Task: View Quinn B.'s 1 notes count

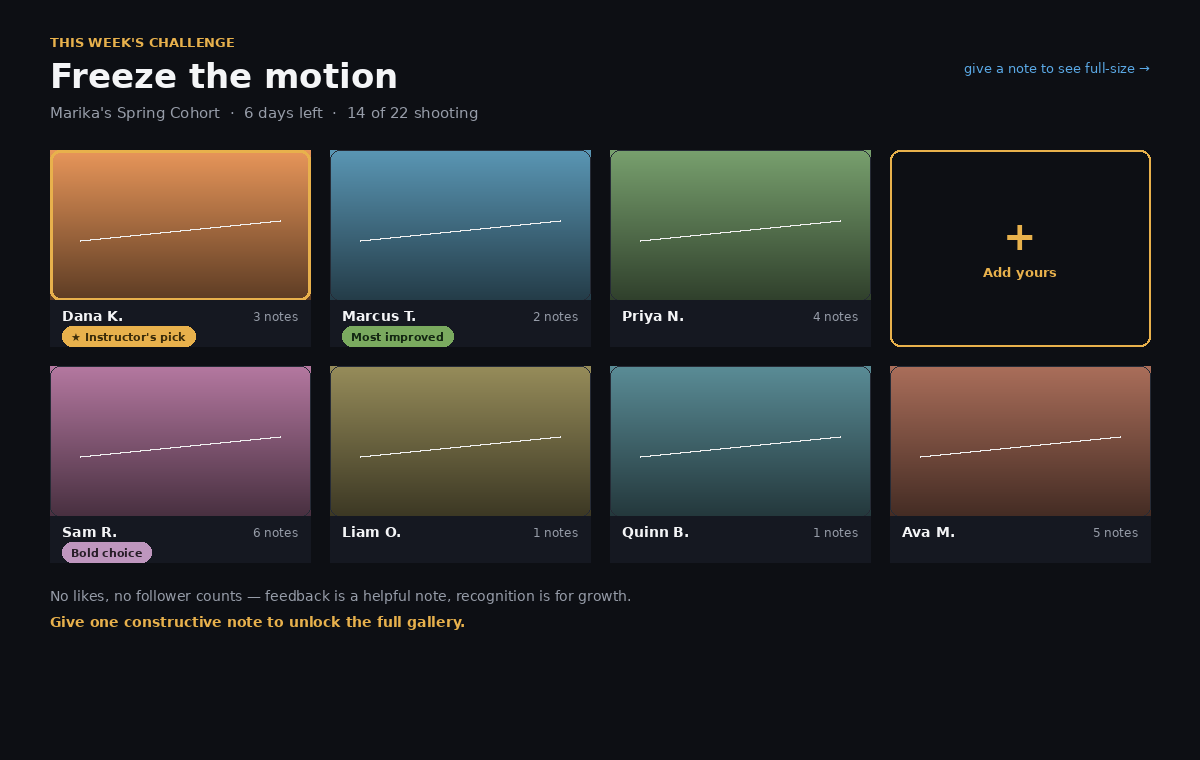Action: (x=835, y=533)
